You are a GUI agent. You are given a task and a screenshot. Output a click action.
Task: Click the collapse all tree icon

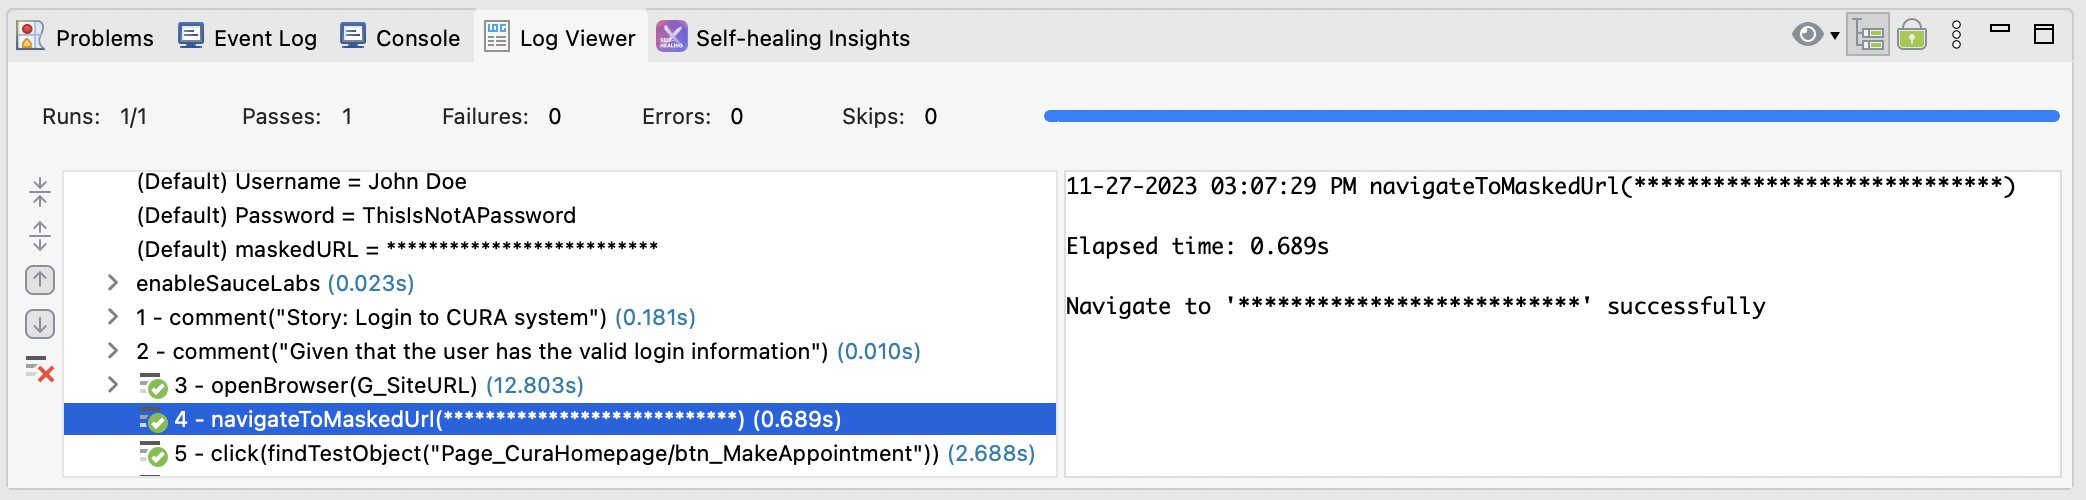point(40,191)
